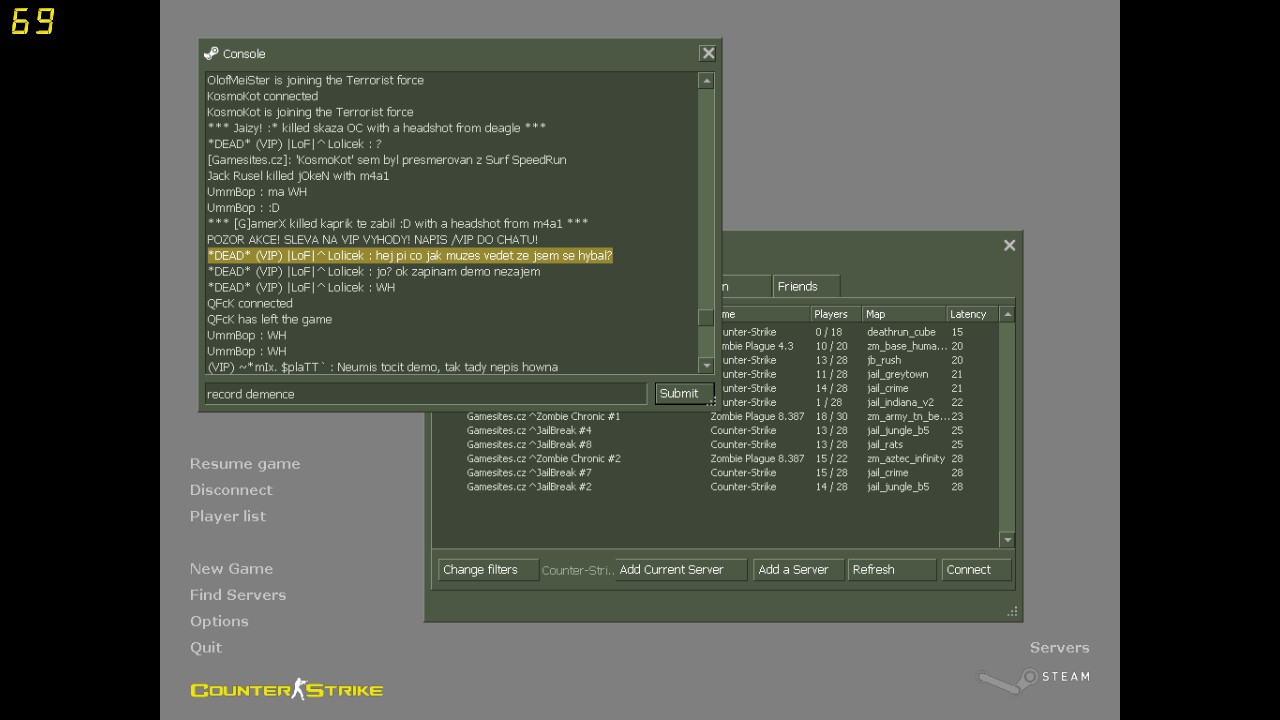1280x720 pixels.
Task: Select server Gamesites.cz ^Zombie Chronic #1
Action: pos(715,416)
